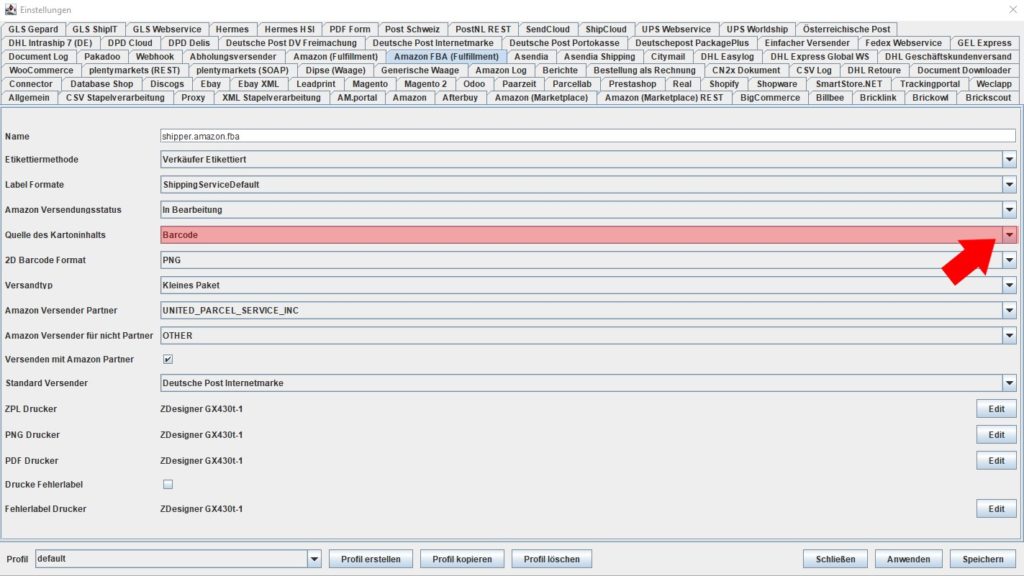Expand the Label Formate dropdown
The height and width of the screenshot is (576, 1024).
coord(1009,185)
